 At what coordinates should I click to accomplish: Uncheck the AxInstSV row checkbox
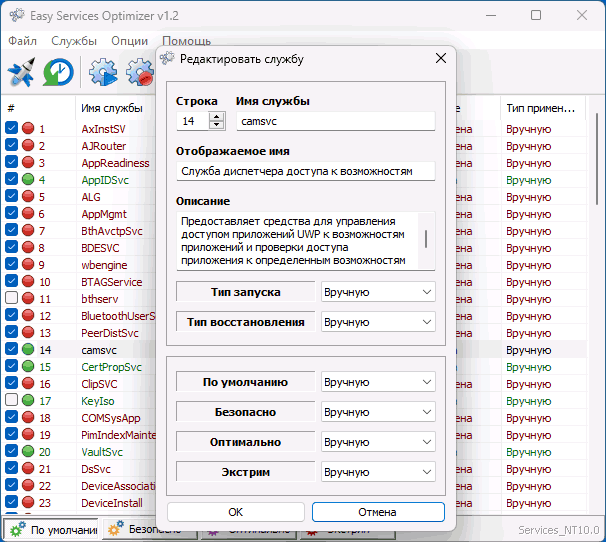tap(12, 128)
